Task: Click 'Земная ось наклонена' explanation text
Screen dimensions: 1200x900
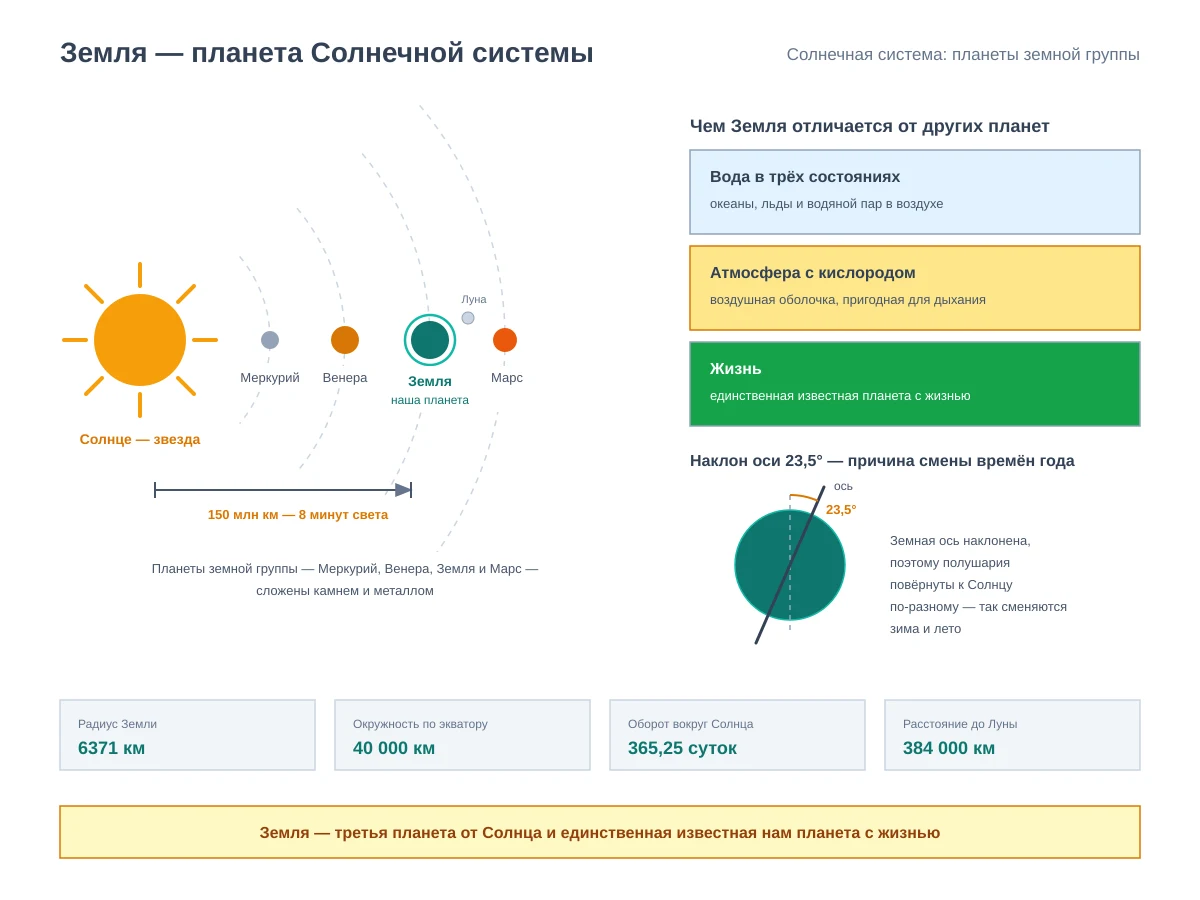Action: [x=978, y=585]
